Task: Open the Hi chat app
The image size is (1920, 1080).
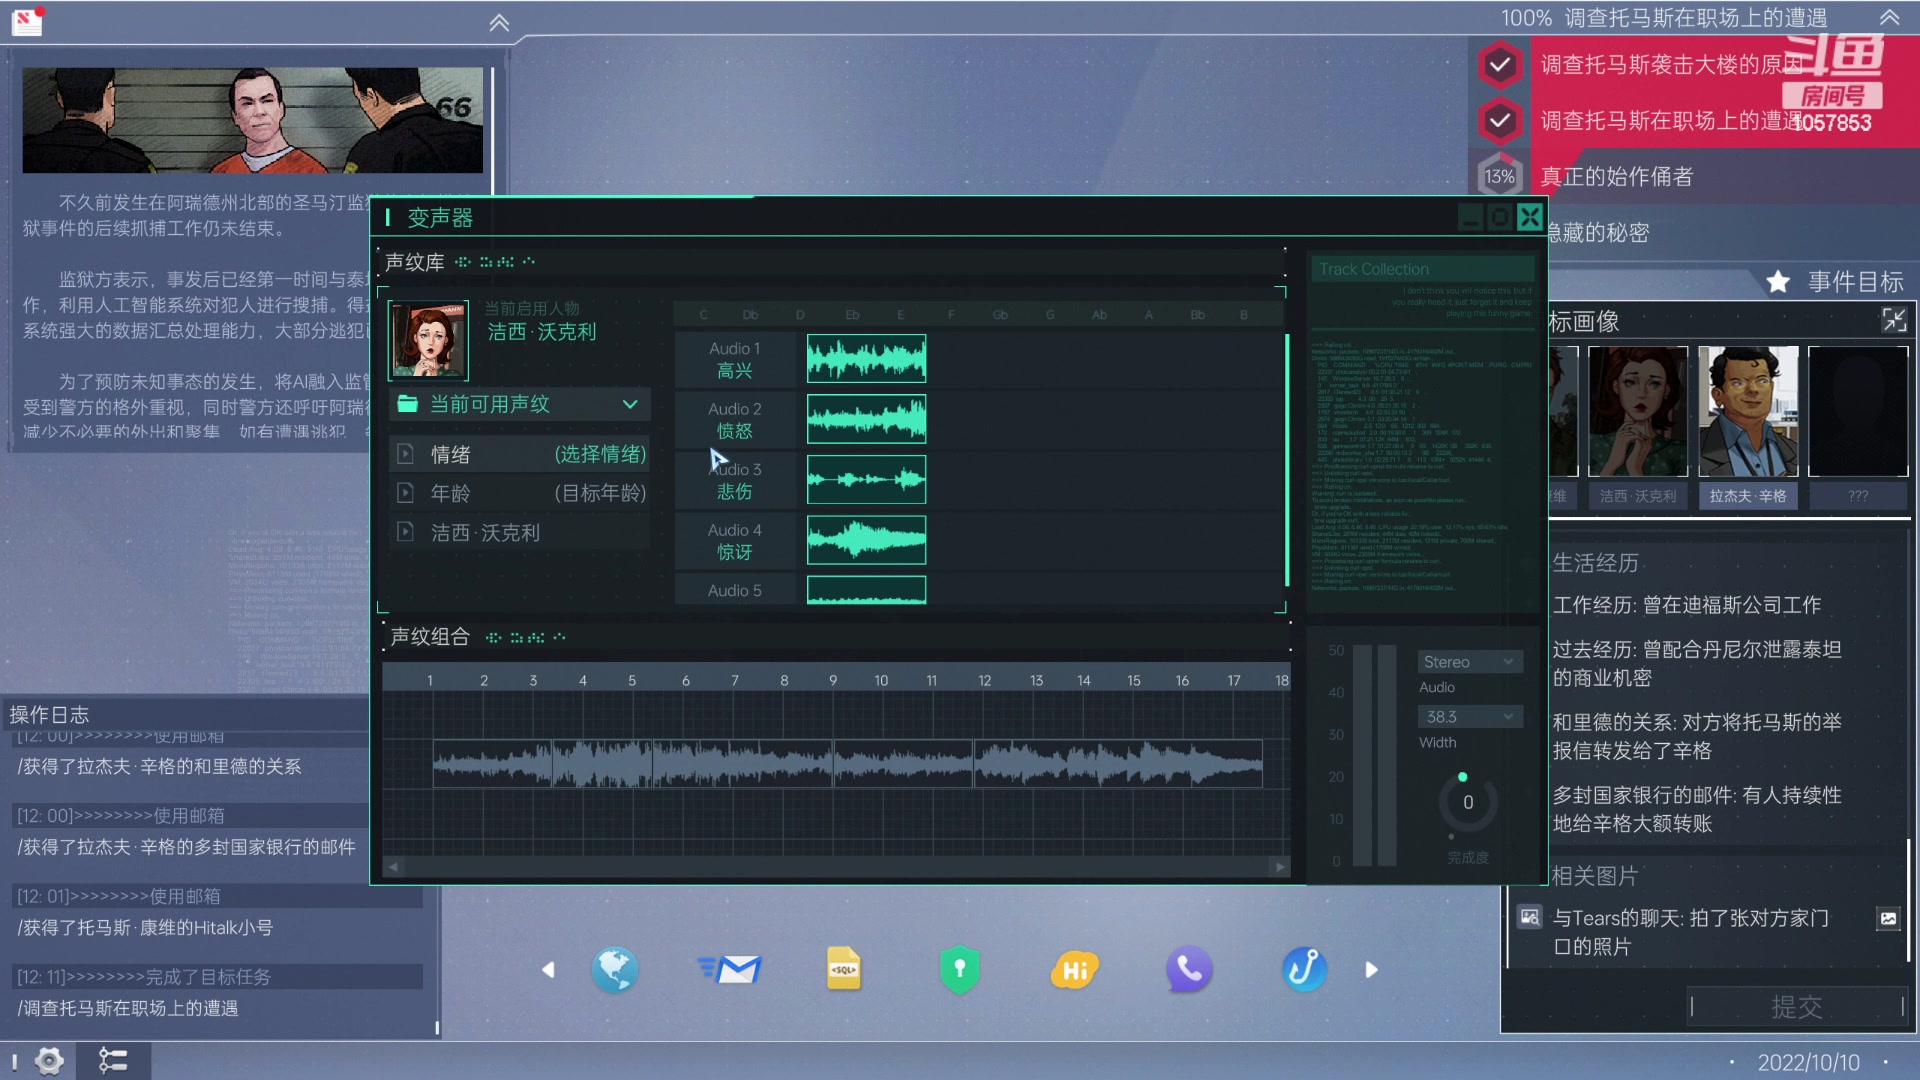Action: click(x=1074, y=970)
